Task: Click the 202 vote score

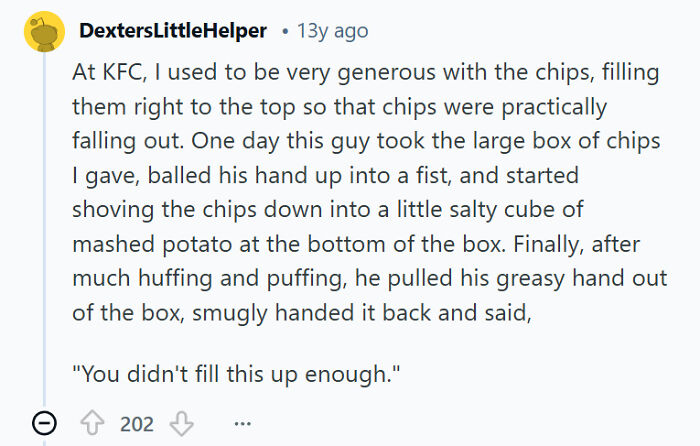Action: coord(137,423)
